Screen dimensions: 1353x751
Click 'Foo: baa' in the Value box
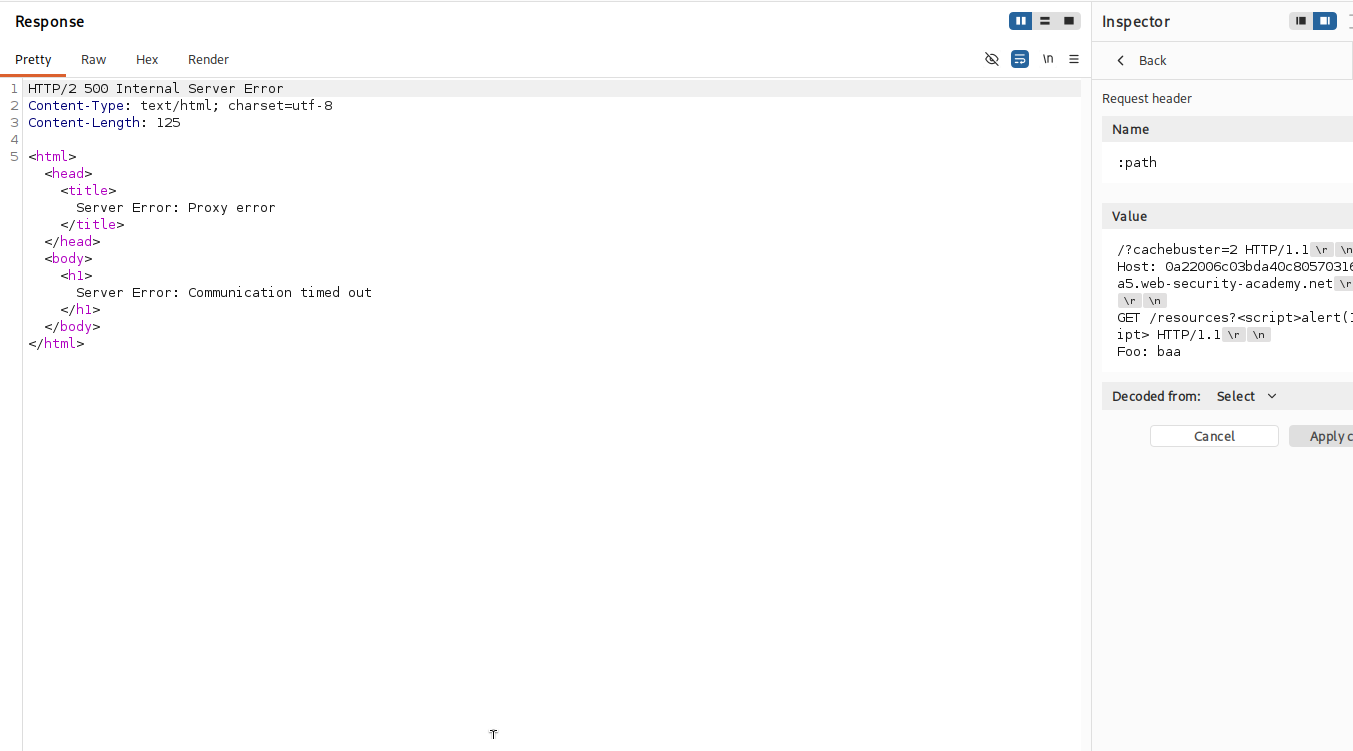(1149, 351)
